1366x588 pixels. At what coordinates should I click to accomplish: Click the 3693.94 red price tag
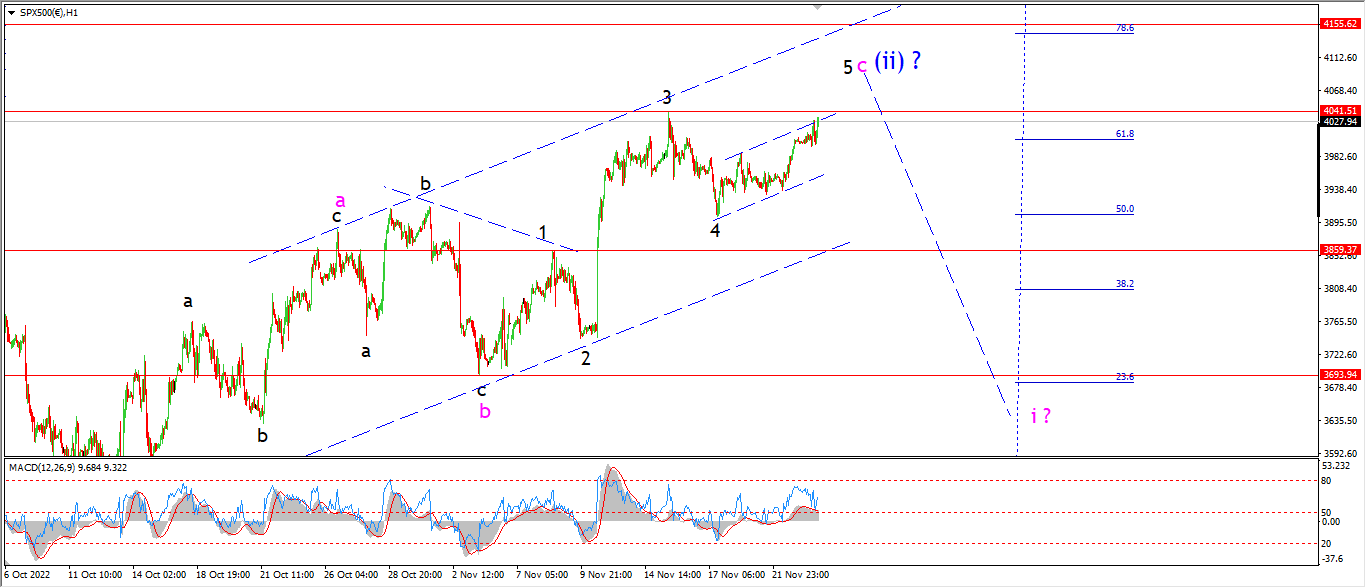[x=1339, y=375]
